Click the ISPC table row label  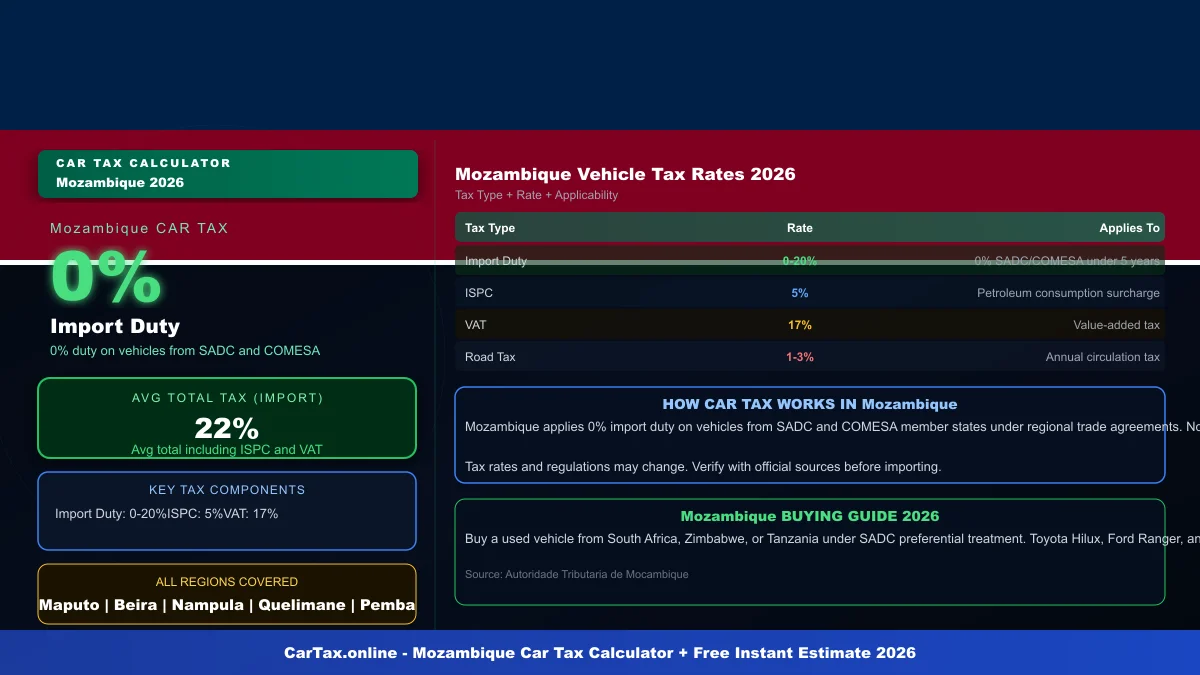(x=479, y=293)
